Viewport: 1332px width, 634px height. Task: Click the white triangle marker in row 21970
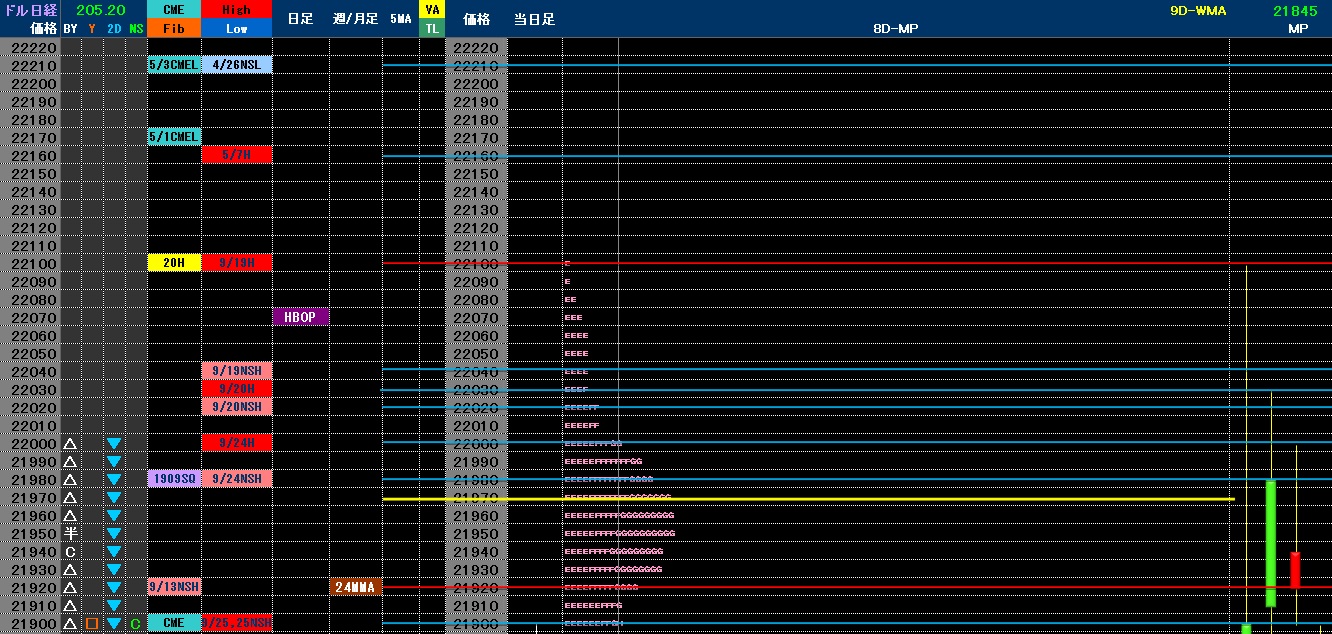coord(70,497)
